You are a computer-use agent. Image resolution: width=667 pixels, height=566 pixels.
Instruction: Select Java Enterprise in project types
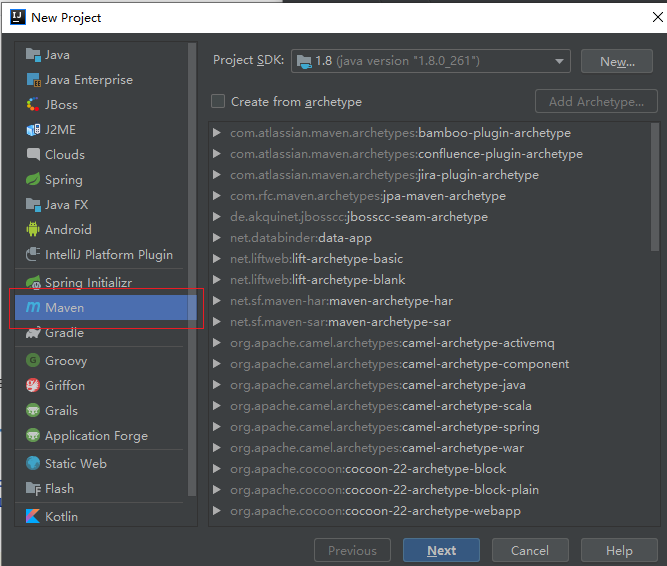(88, 80)
